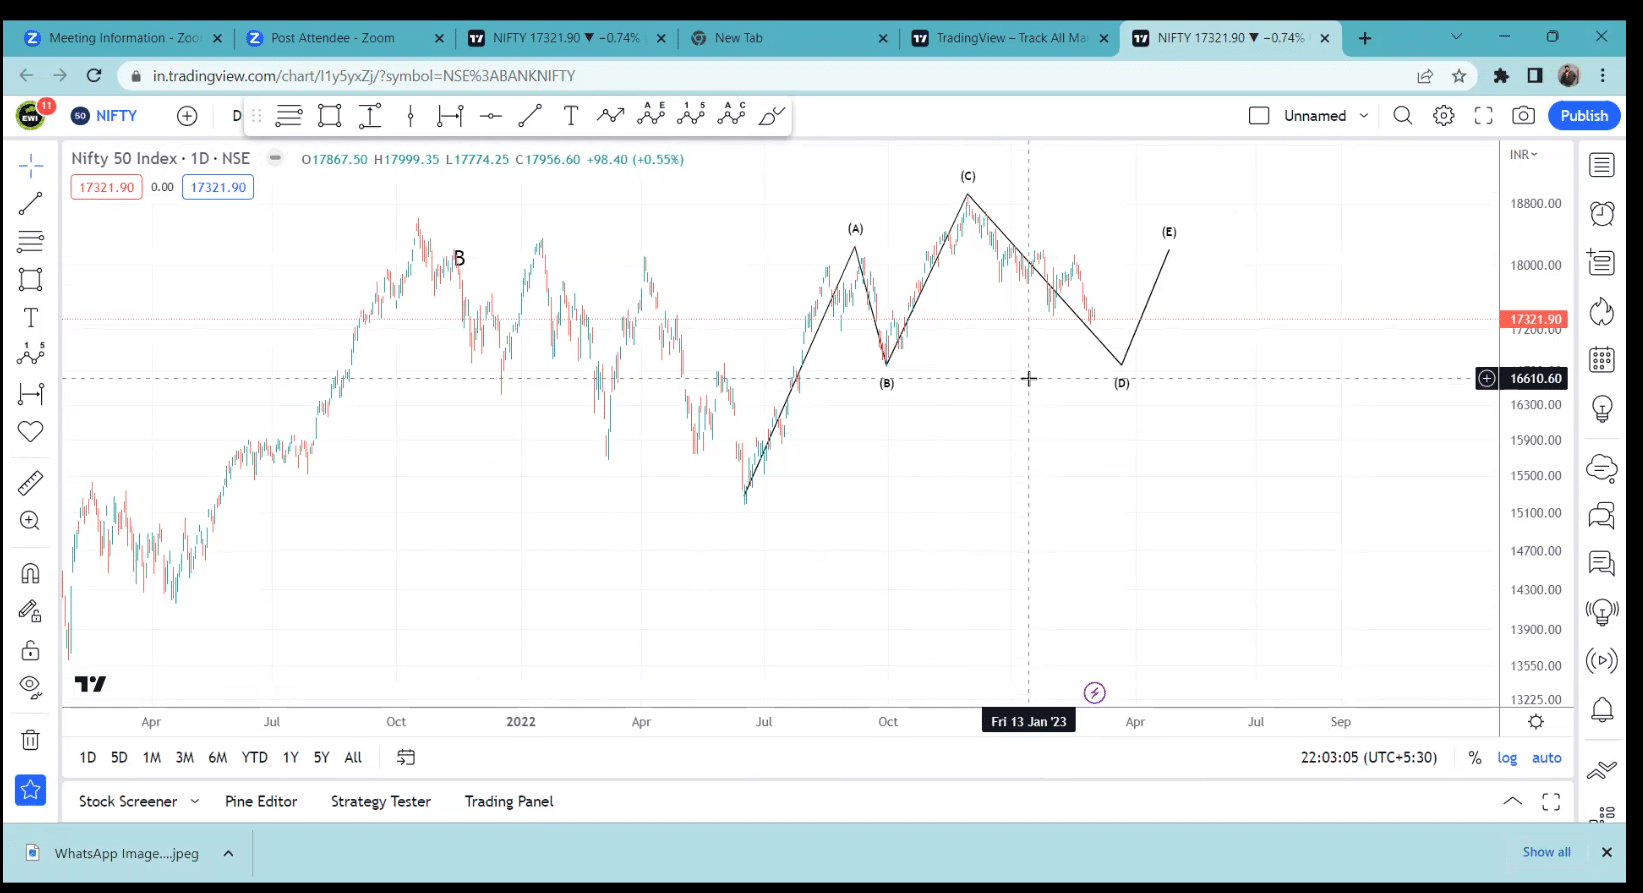1643x893 pixels.
Task: Click the Publish button
Action: [1583, 116]
